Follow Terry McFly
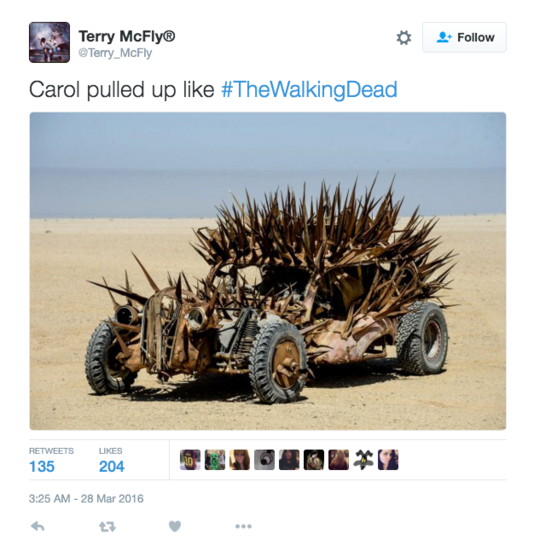540x551 pixels. click(464, 37)
